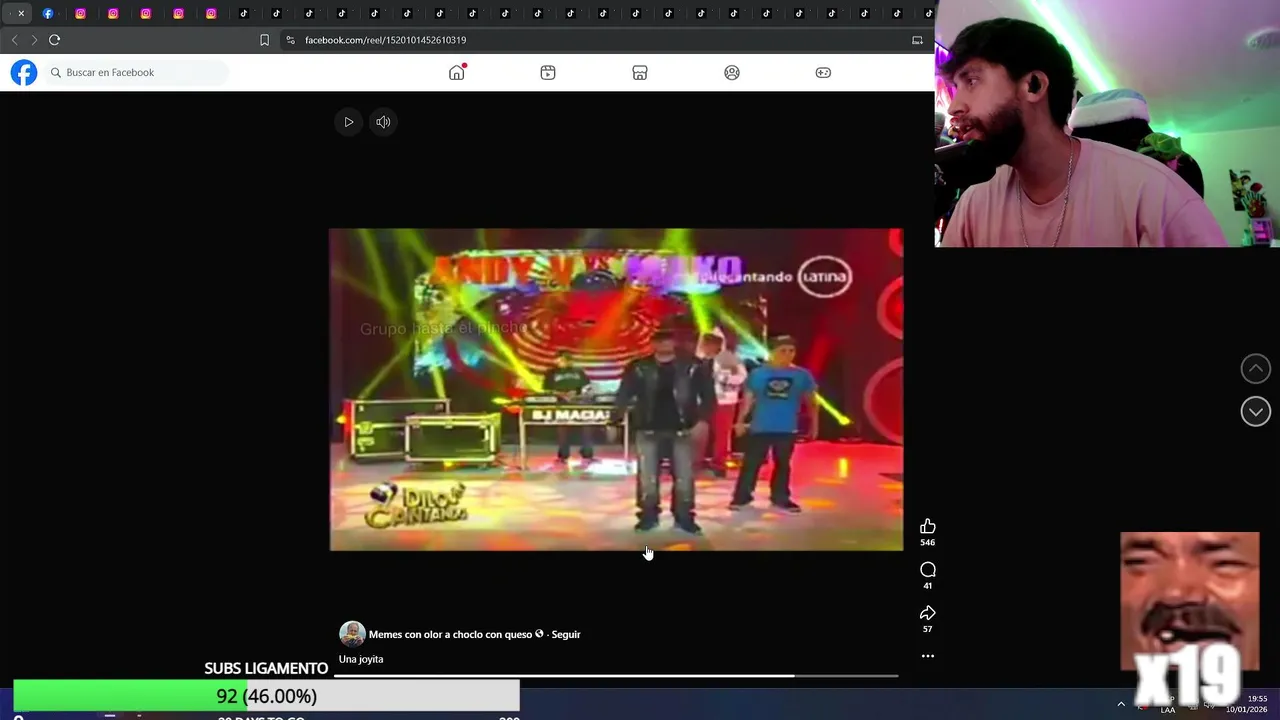Click Seguir to follow the page

tap(566, 634)
